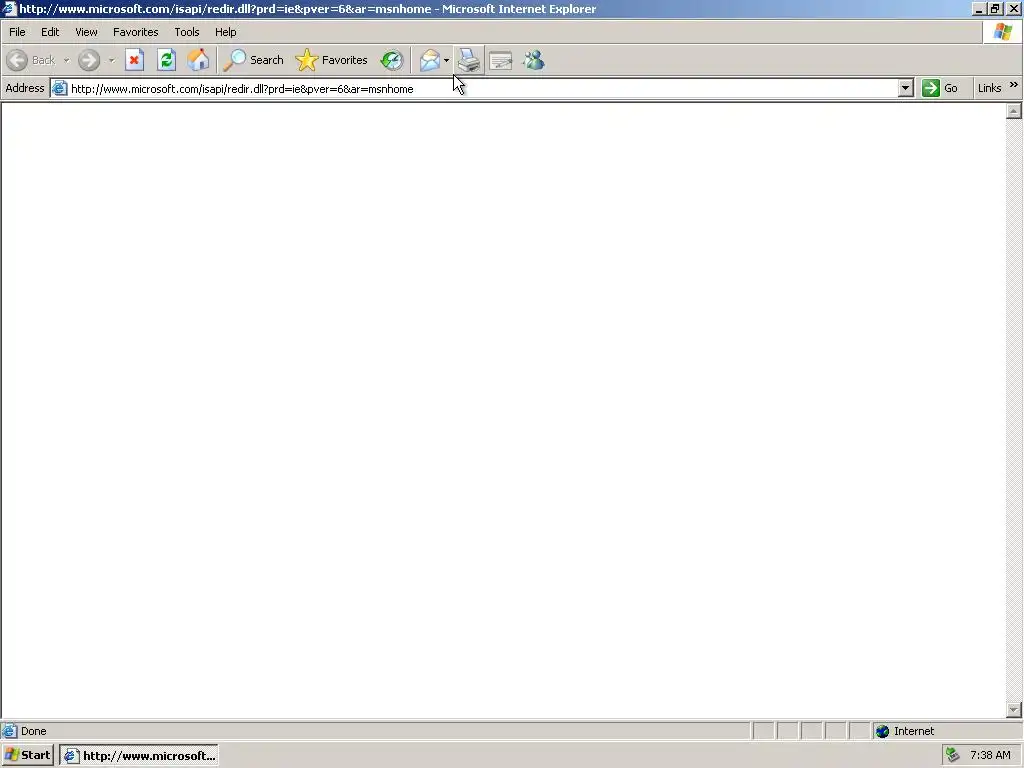Viewport: 1024px width, 768px height.
Task: Open the Favorites menu in the menu bar
Action: (136, 32)
